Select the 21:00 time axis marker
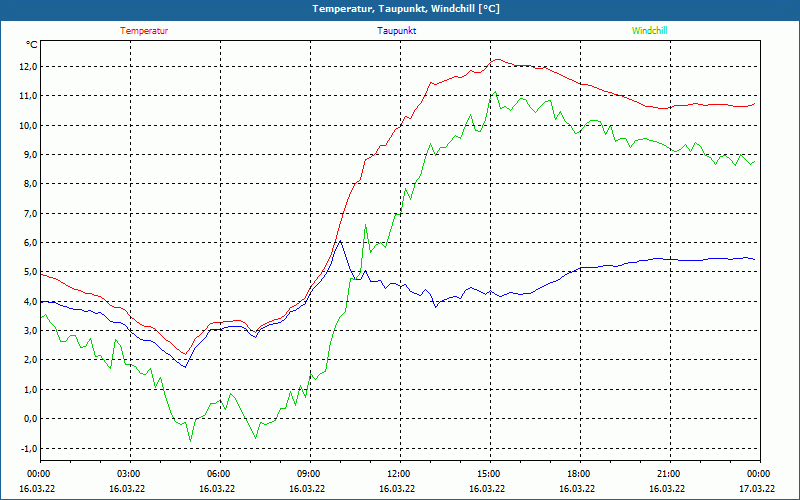Viewport: 800px width, 500px height. pos(668,474)
